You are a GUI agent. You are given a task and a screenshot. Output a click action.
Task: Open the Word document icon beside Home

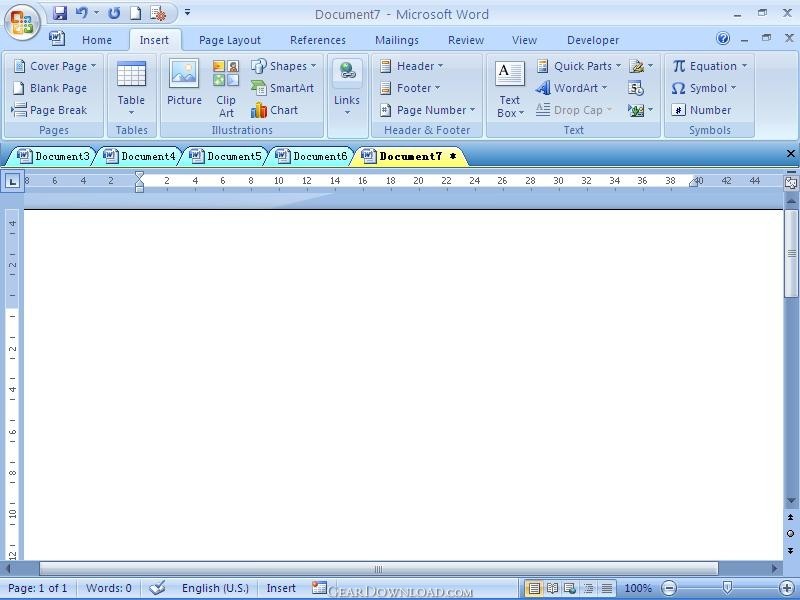57,38
